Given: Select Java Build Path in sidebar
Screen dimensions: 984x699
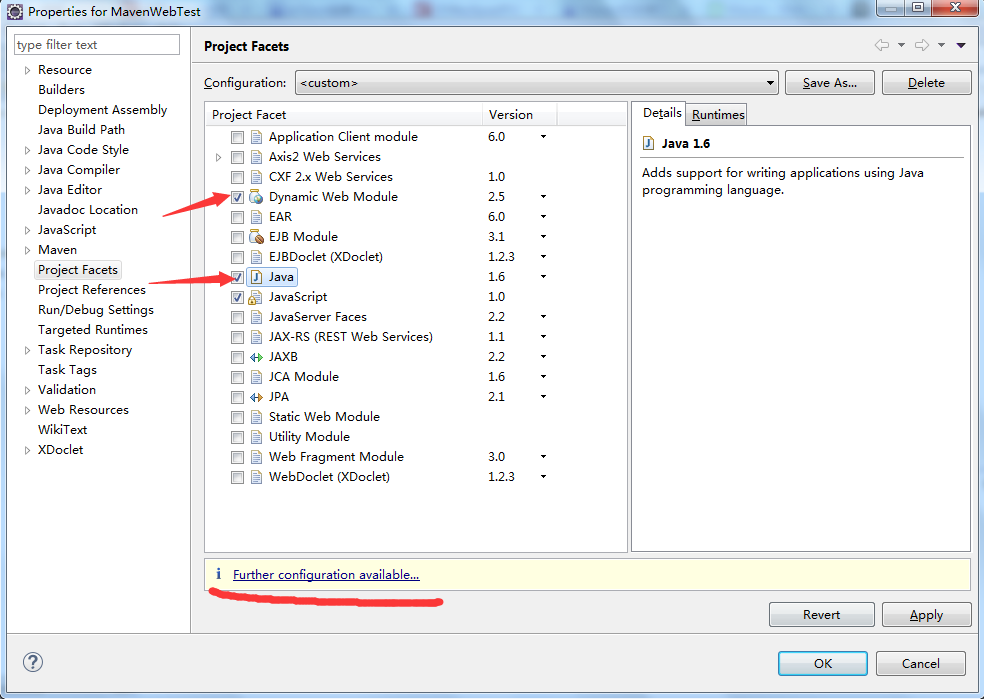Looking at the screenshot, I should pyautogui.click(x=81, y=130).
